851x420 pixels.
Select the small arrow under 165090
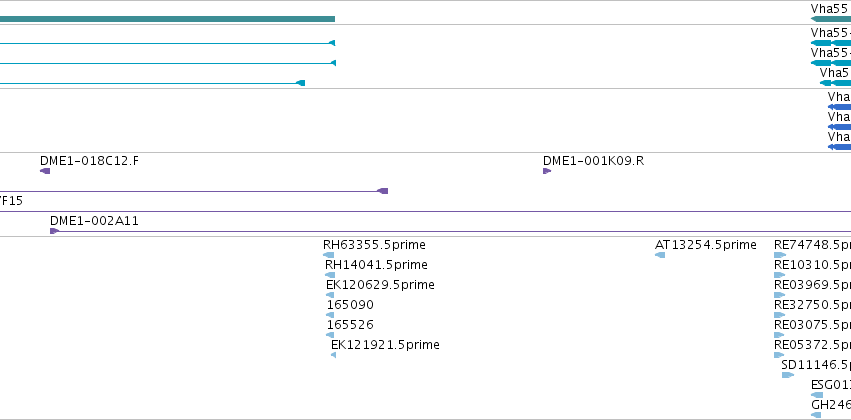[x=330, y=315]
